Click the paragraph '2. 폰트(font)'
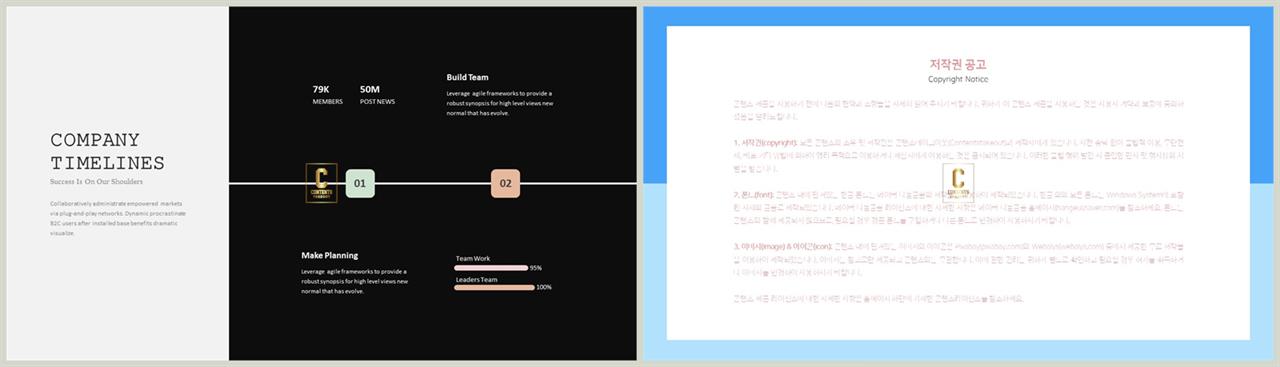1280x367 pixels. (x=958, y=209)
